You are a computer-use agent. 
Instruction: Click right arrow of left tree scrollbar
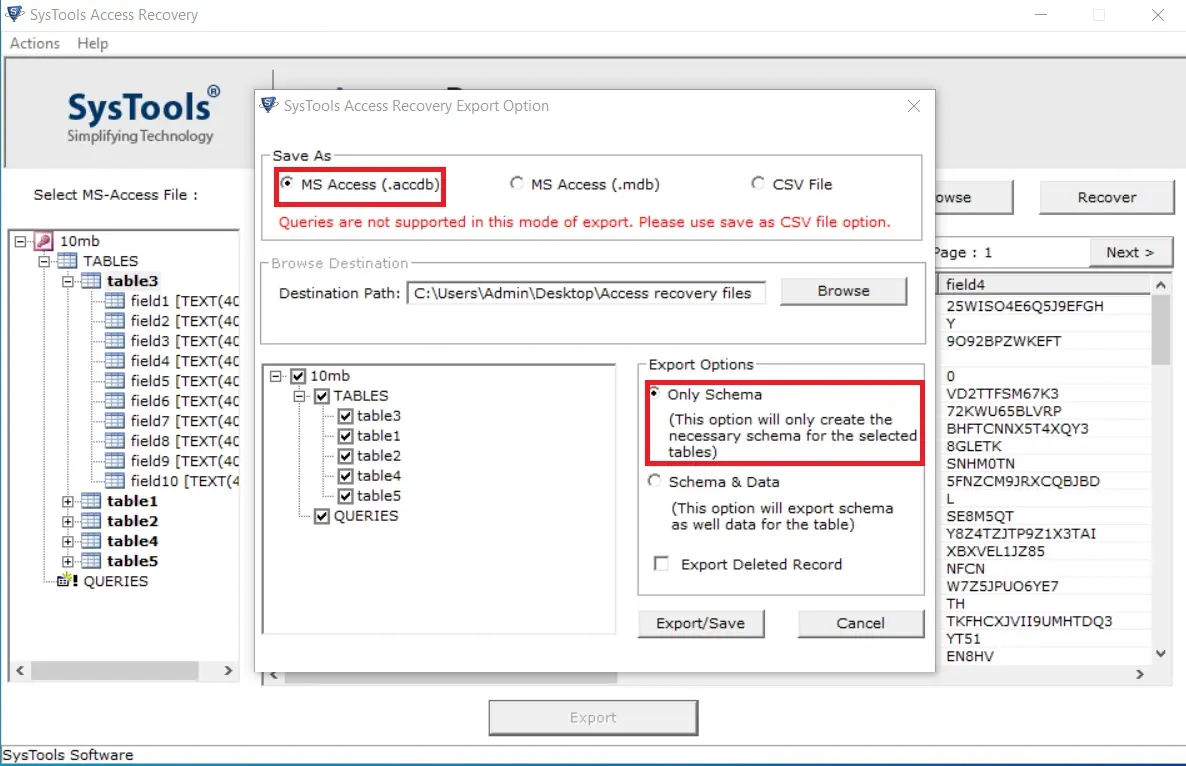228,671
